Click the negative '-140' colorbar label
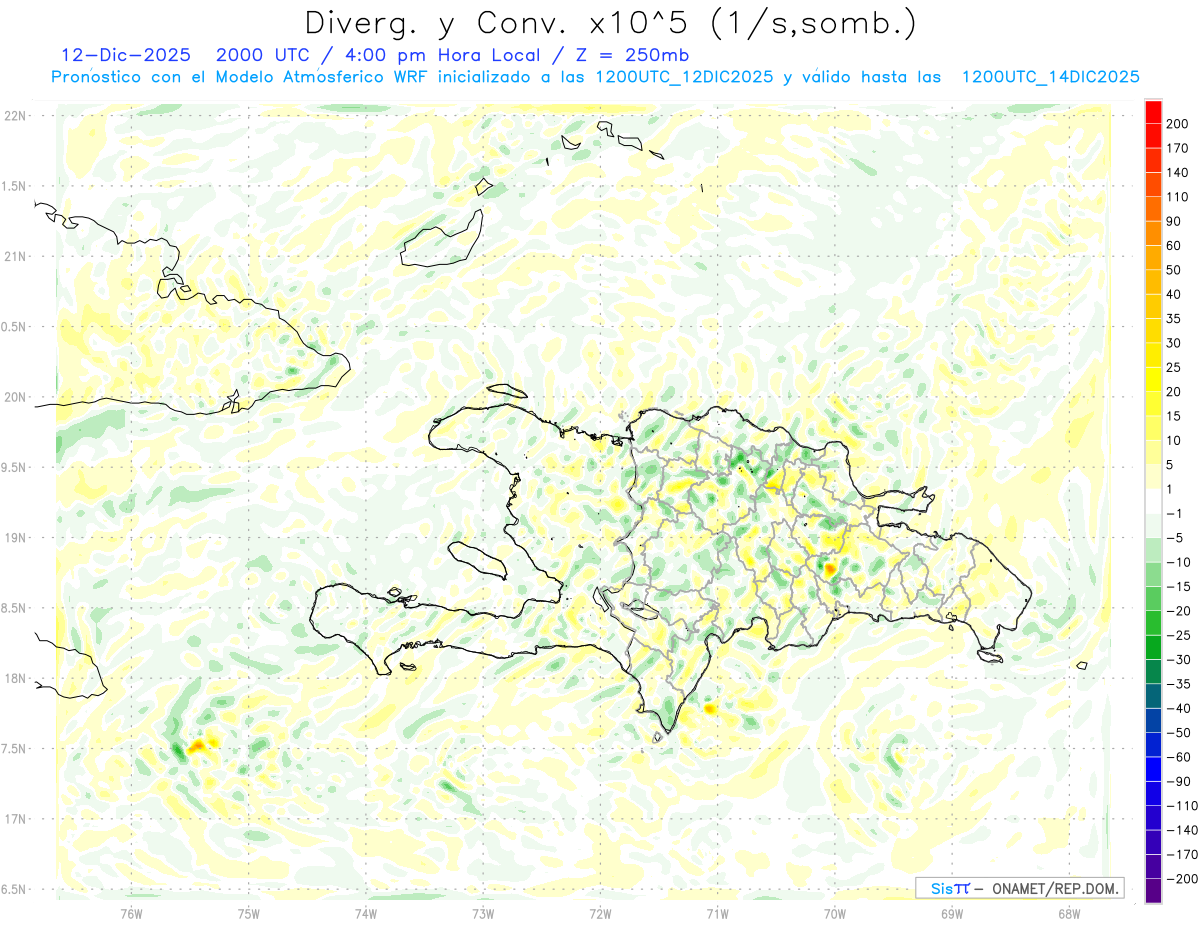 tap(1180, 830)
